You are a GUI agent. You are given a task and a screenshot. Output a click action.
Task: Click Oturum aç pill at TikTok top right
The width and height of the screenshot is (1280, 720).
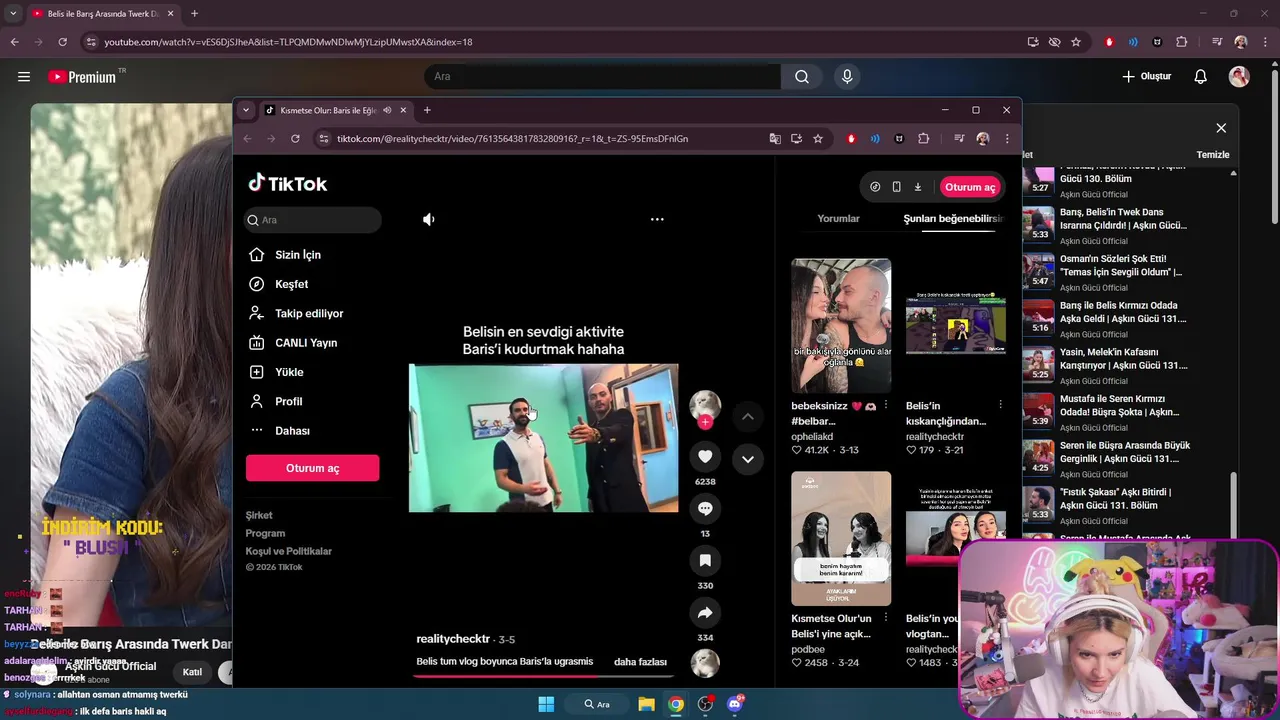[x=970, y=187]
